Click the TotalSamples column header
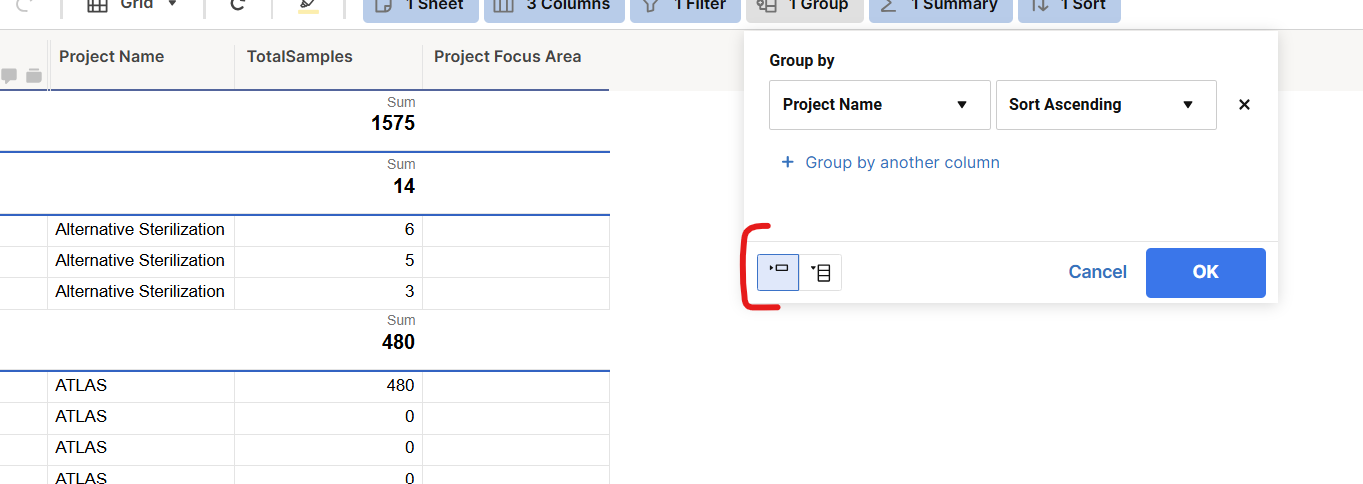 (x=300, y=57)
